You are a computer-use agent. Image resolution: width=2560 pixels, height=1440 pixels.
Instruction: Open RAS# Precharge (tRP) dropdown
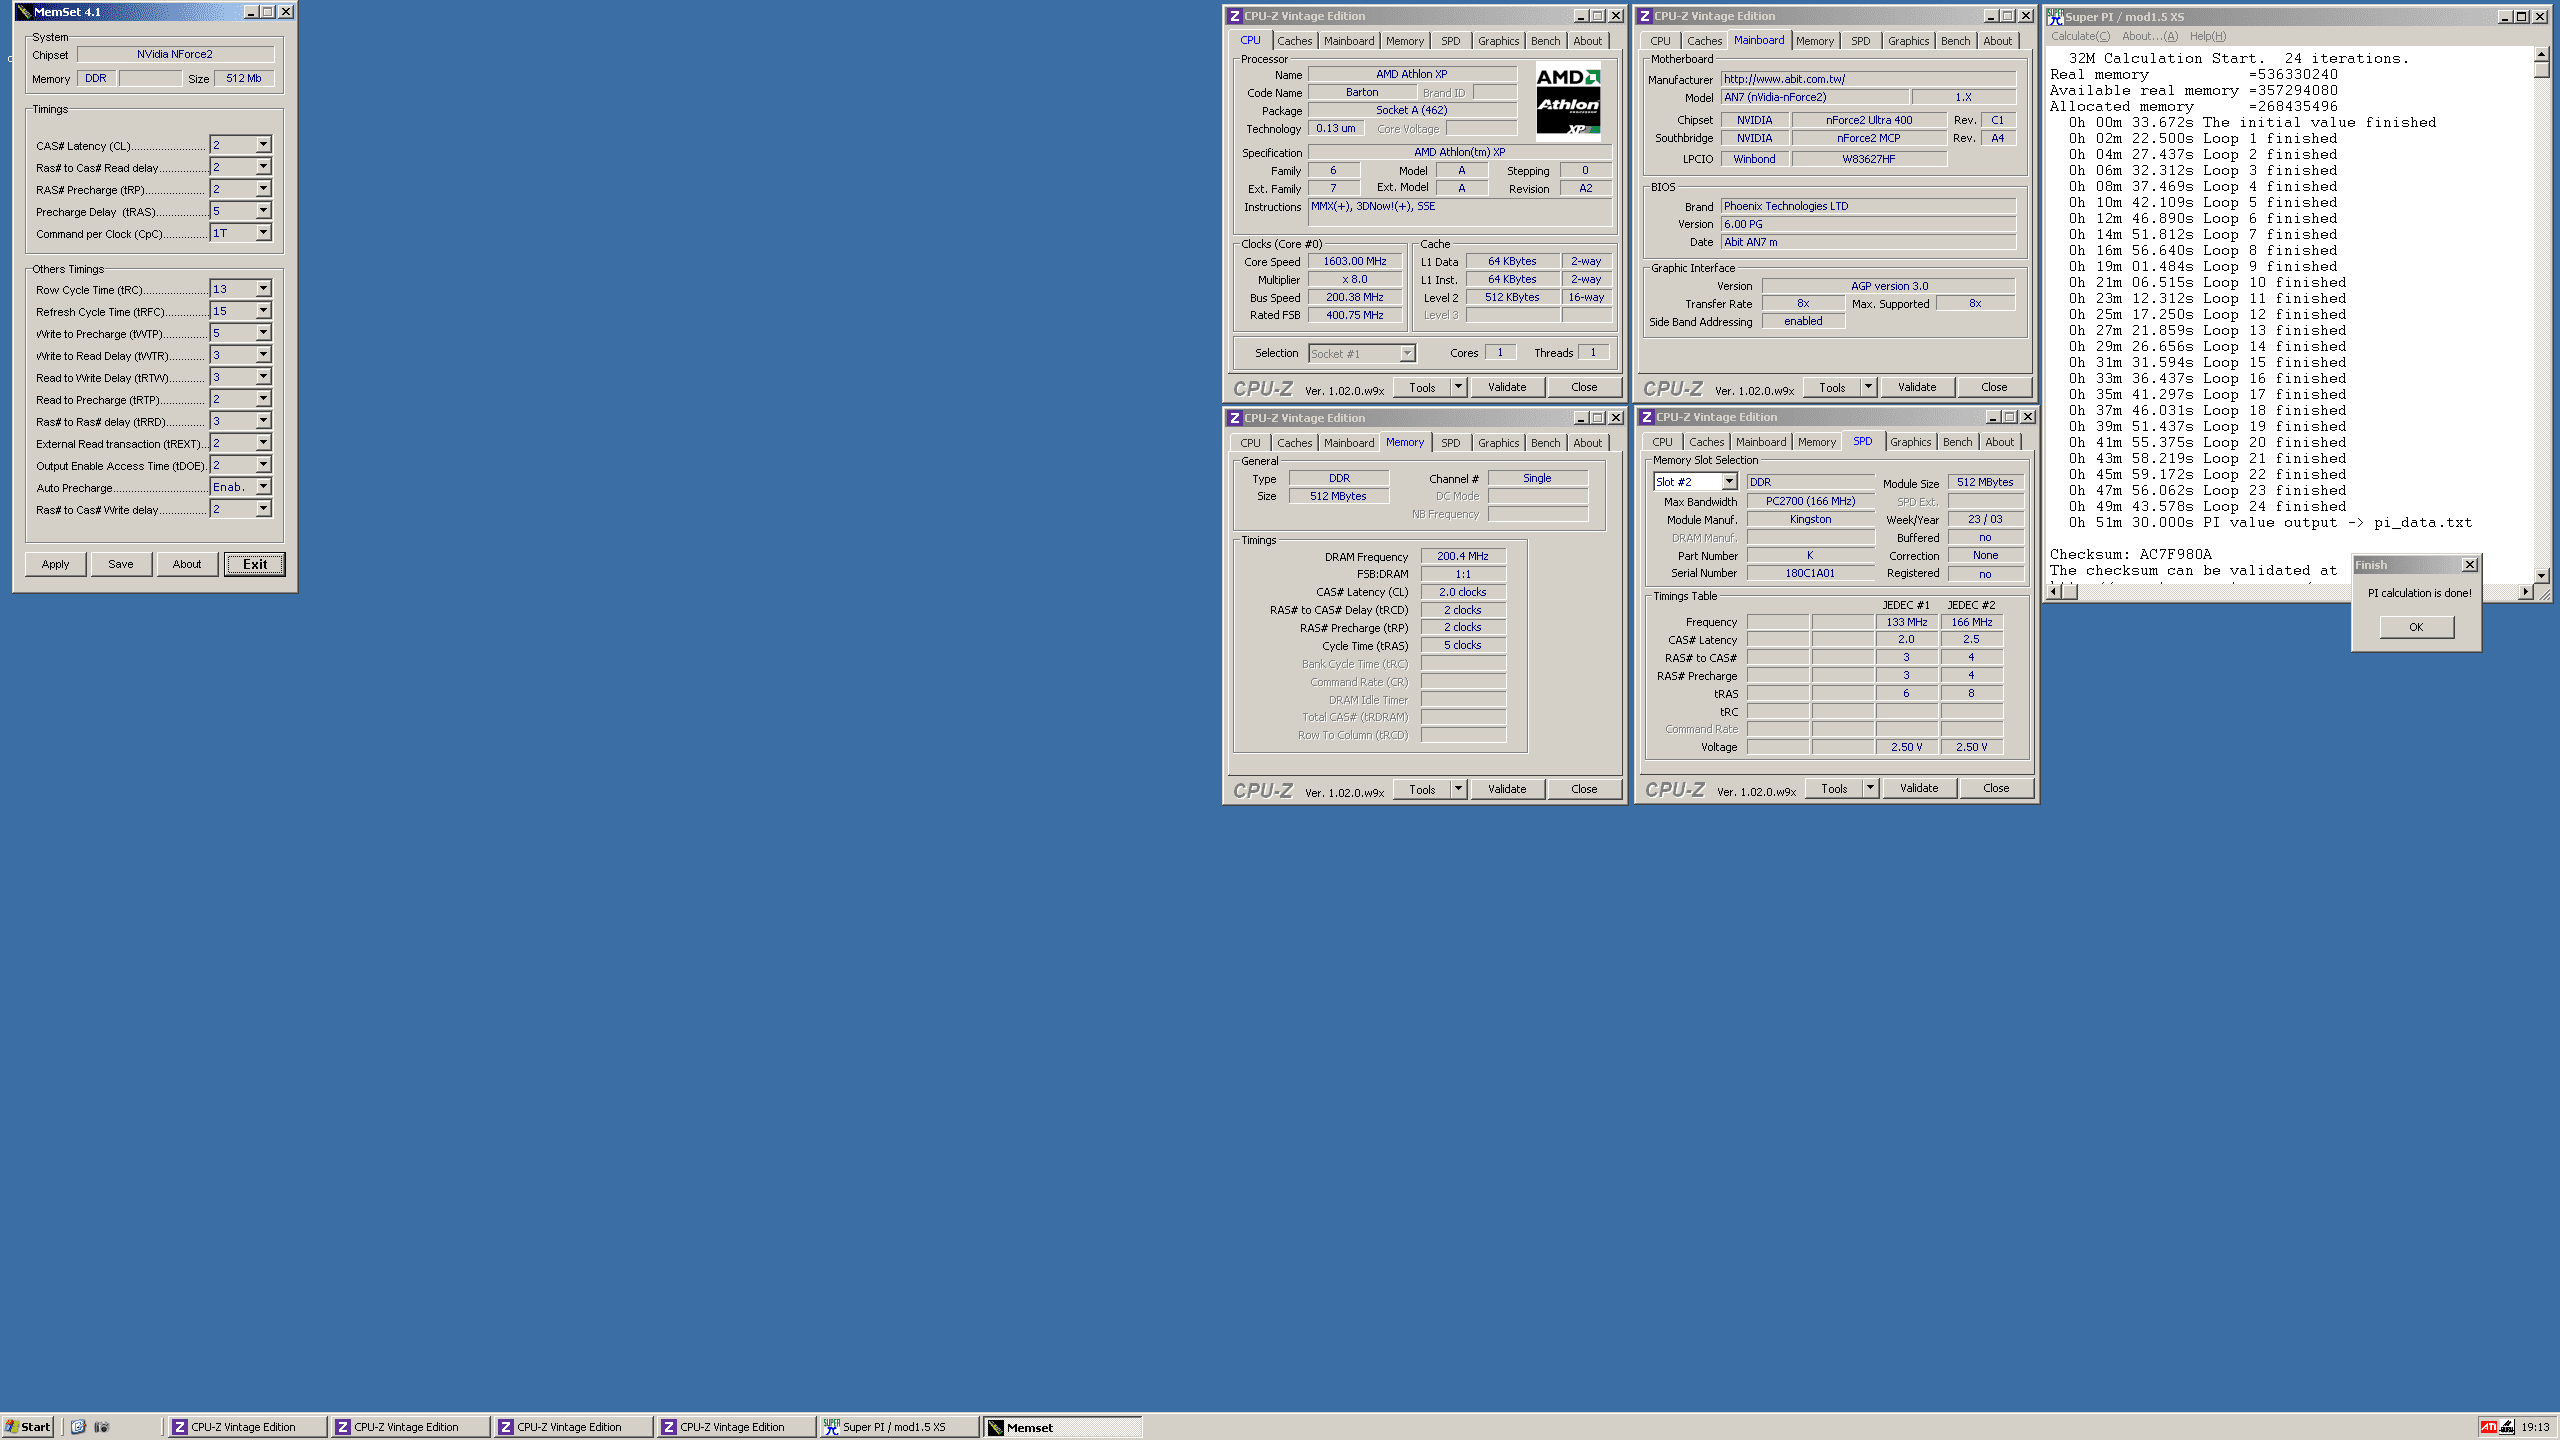(x=263, y=189)
